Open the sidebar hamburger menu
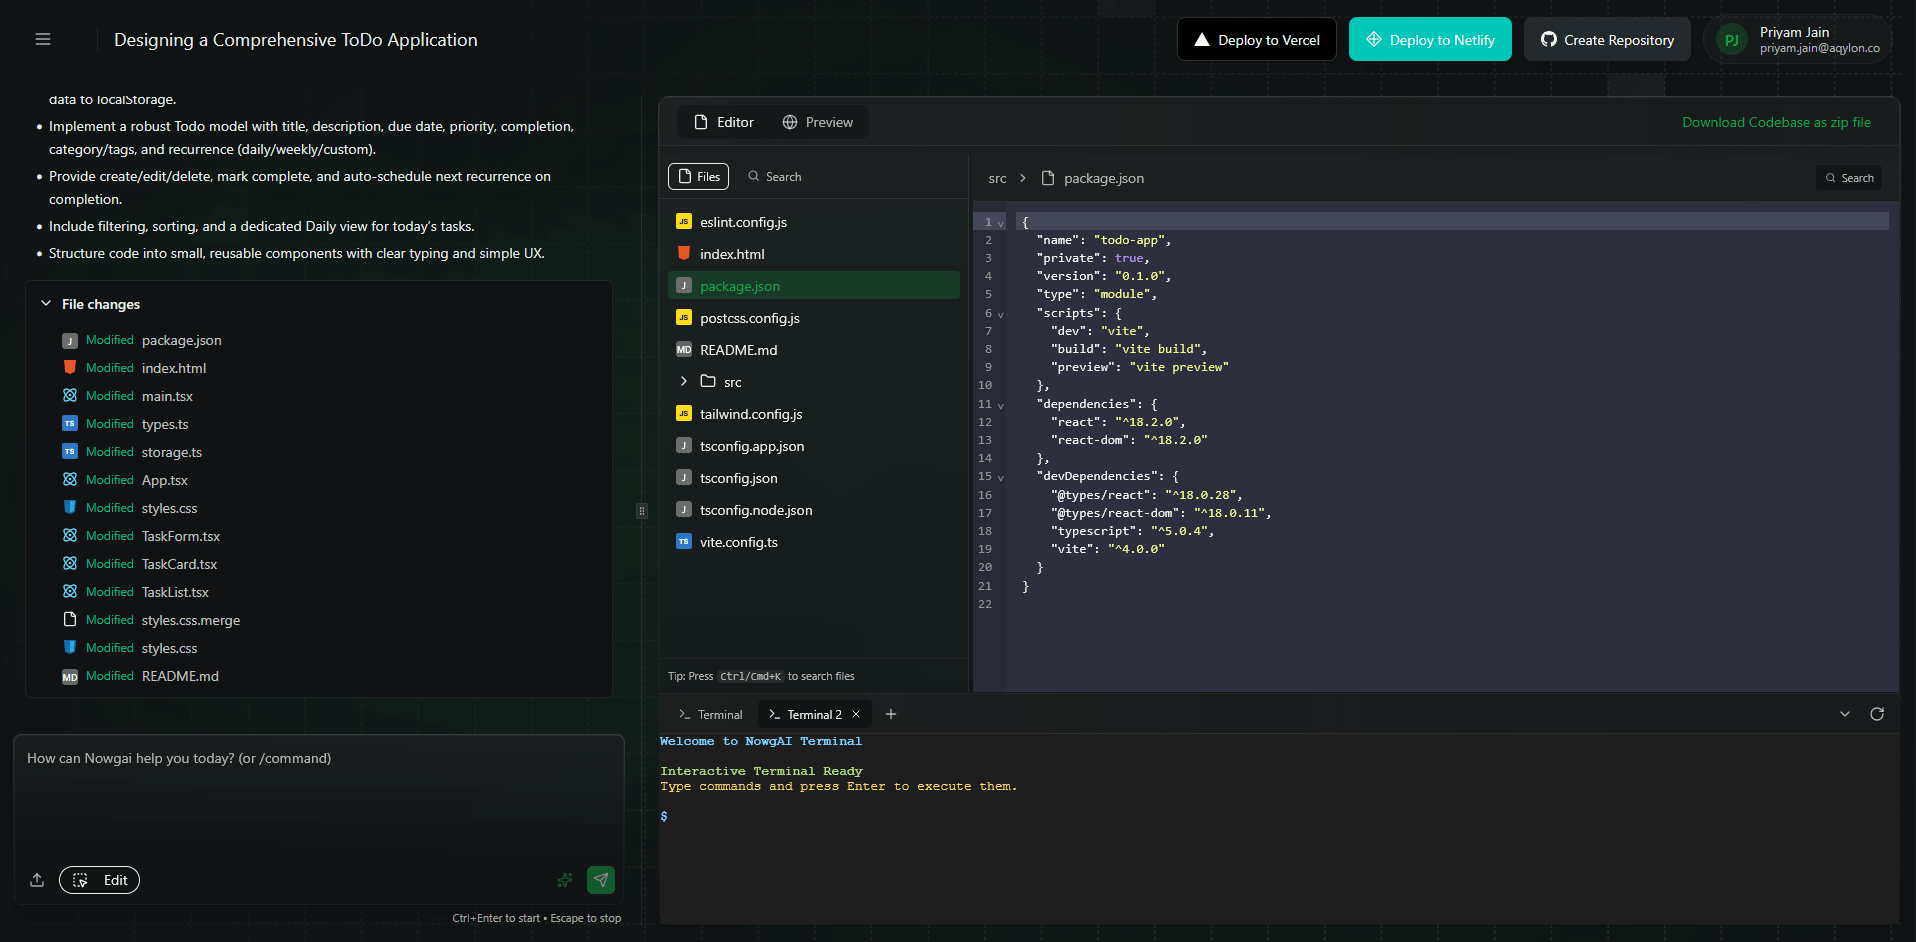Screen dimensions: 1916x942 pyautogui.click(x=42, y=38)
